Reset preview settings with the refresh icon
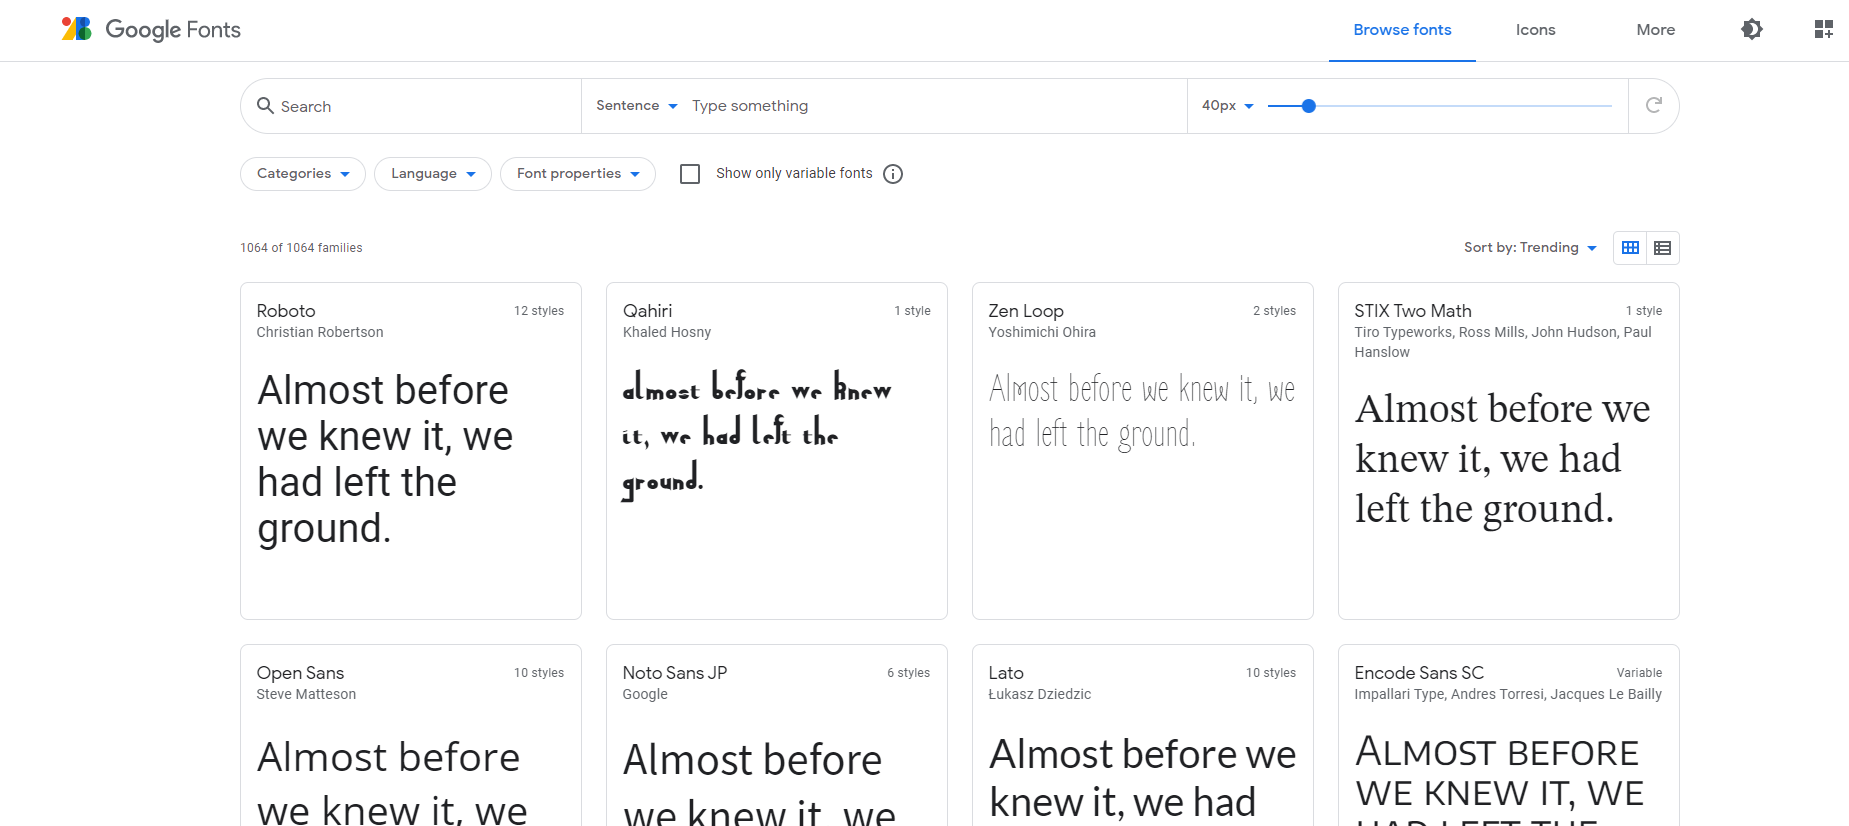Screen dimensions: 1849x826 tap(1653, 106)
